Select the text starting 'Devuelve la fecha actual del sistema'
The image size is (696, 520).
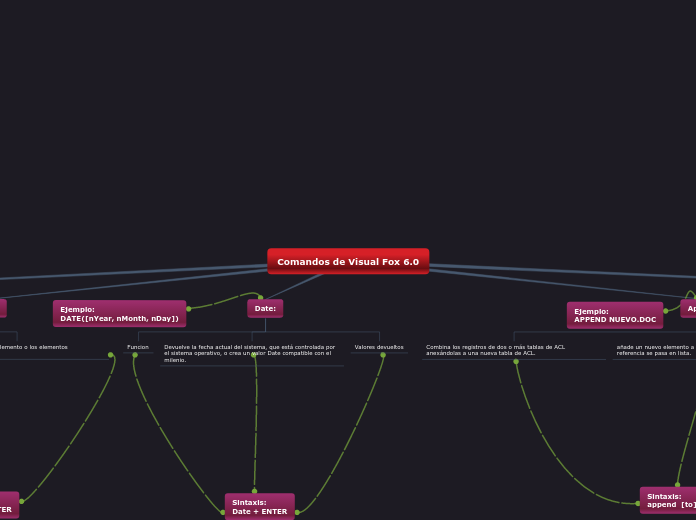(249, 353)
